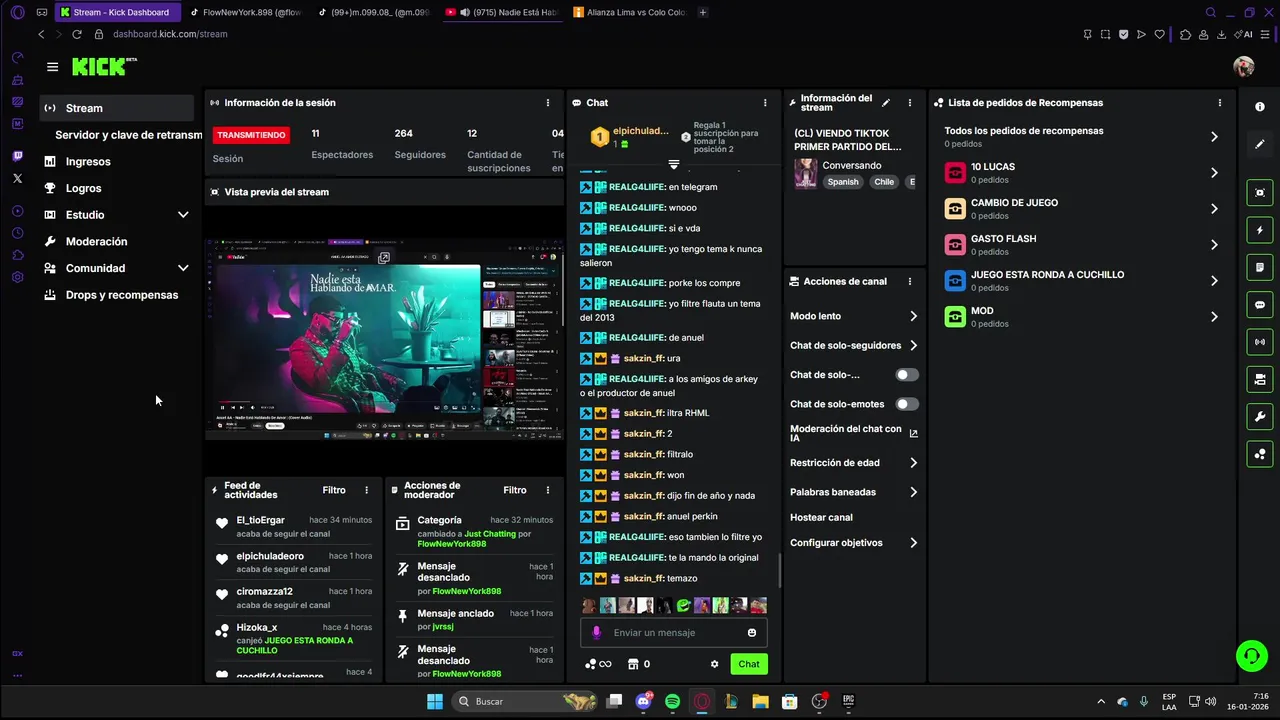The width and height of the screenshot is (1280, 720).
Task: Toggle the broadcast signal icon in right sidebar
Action: (x=1260, y=342)
